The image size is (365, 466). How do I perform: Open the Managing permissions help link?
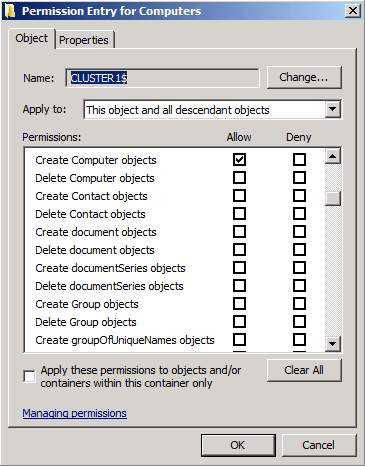[x=75, y=413]
